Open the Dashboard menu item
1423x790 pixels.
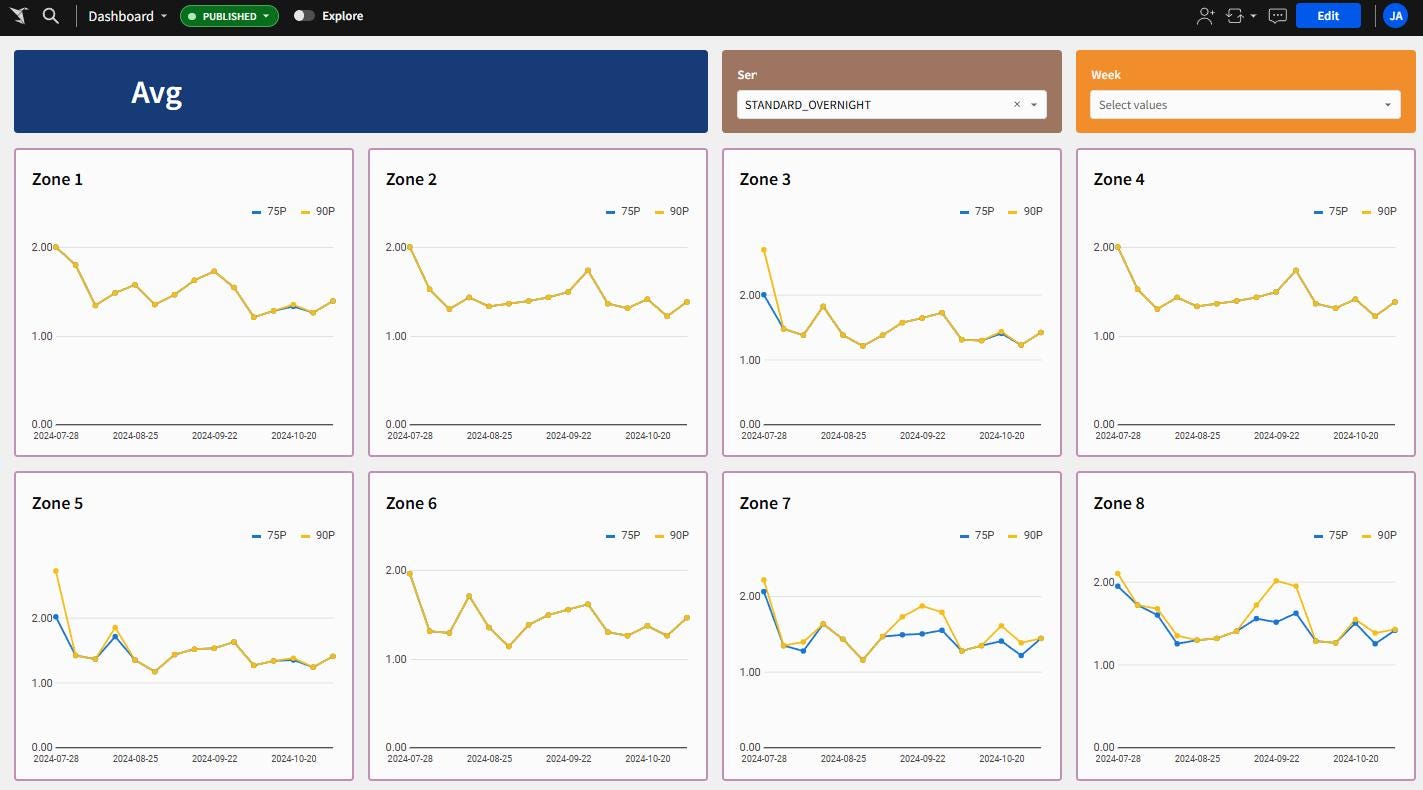pos(120,15)
